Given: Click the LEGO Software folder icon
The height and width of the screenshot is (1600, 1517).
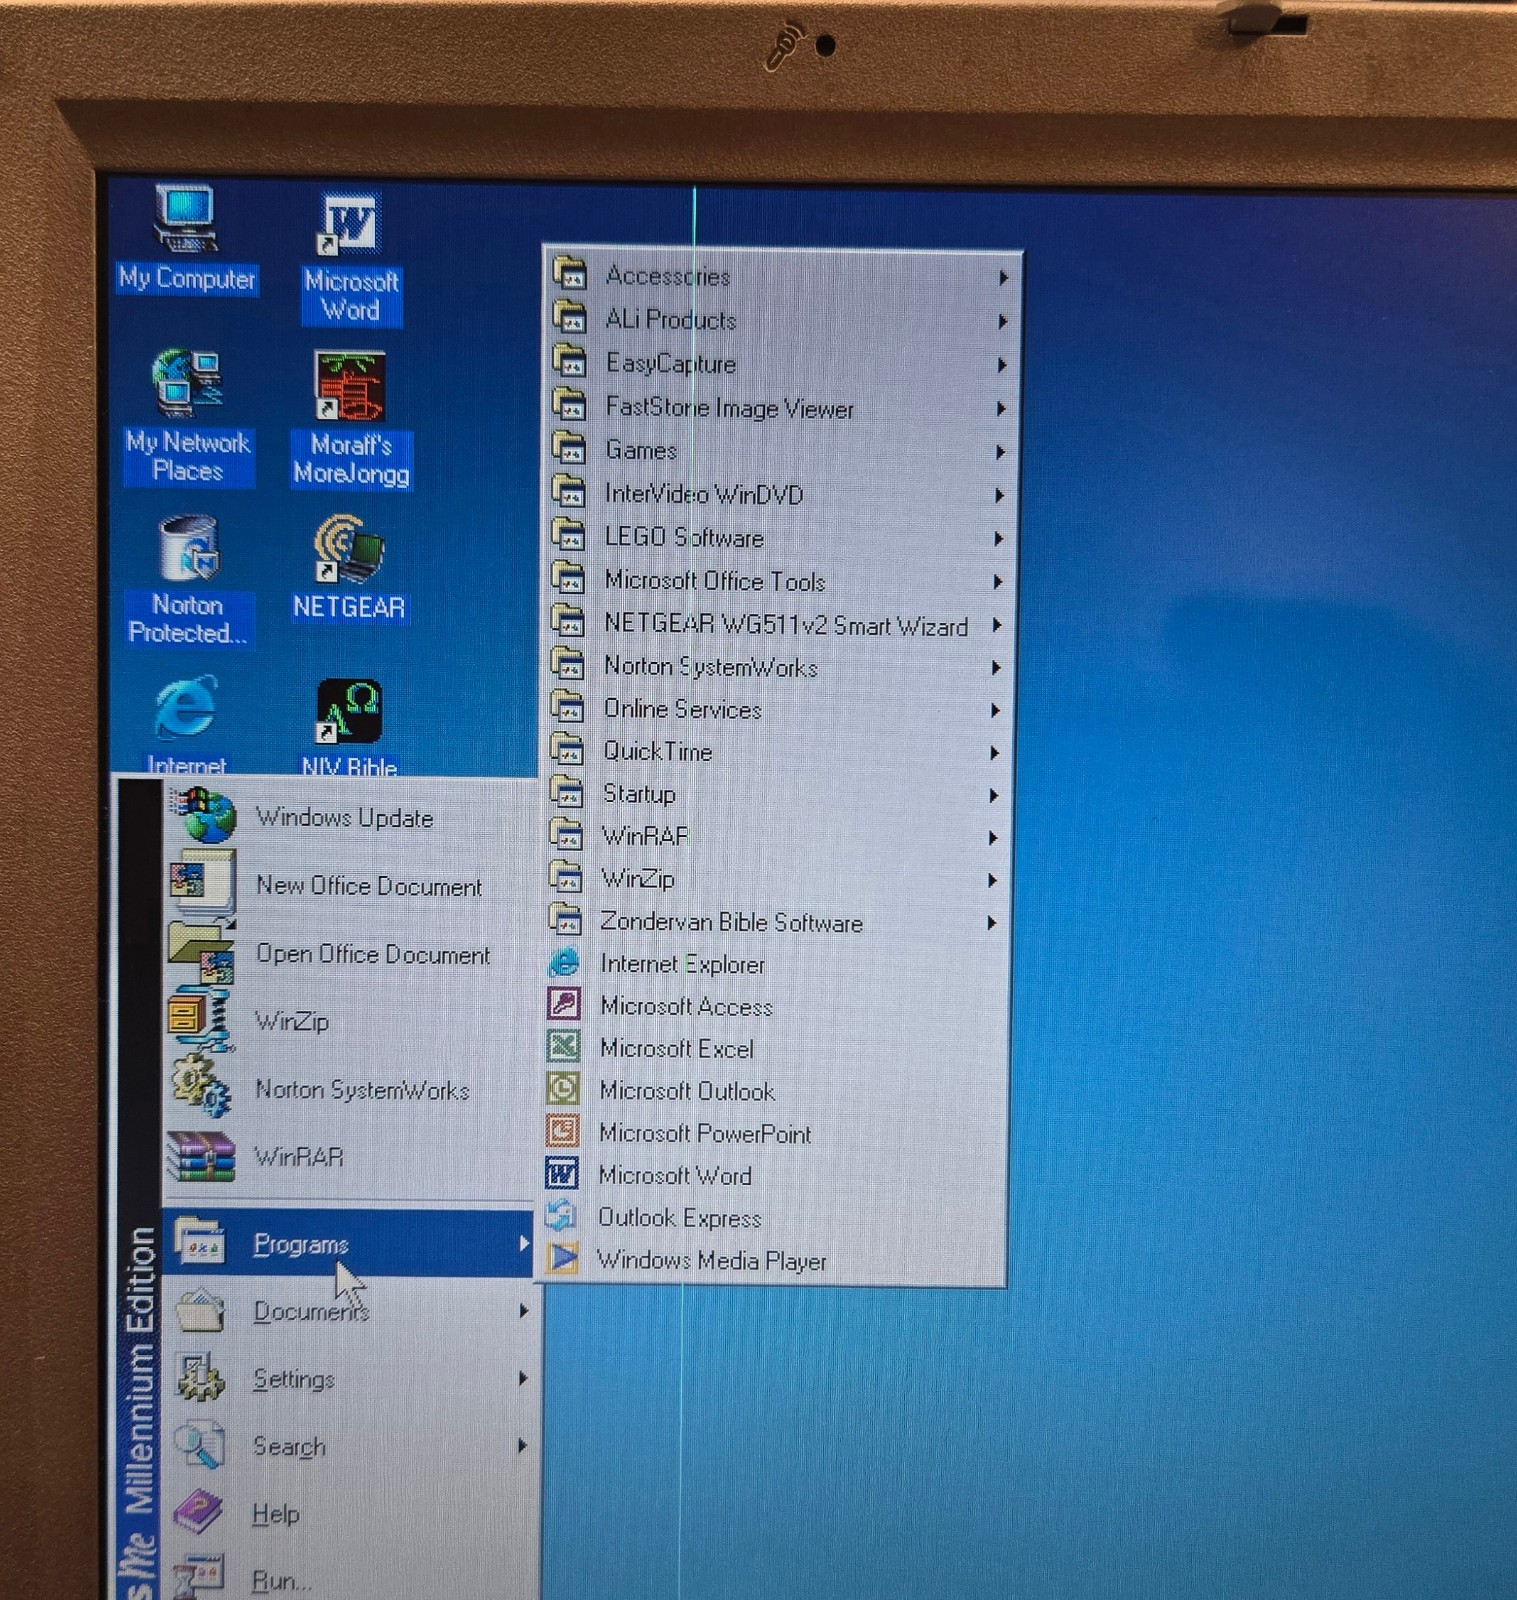Looking at the screenshot, I should (x=568, y=535).
